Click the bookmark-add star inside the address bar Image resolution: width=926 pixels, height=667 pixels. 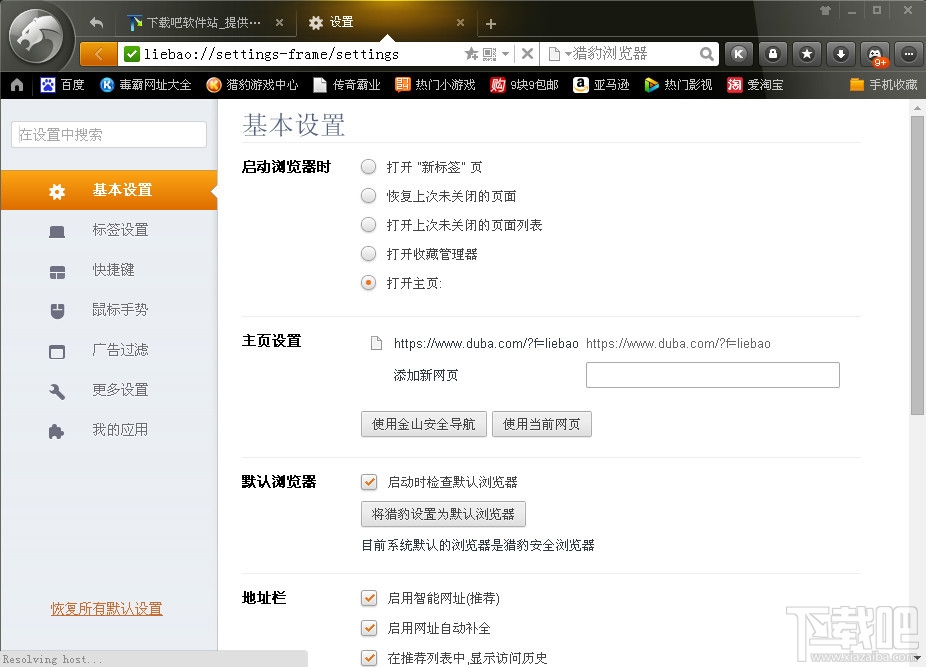pyautogui.click(x=470, y=54)
